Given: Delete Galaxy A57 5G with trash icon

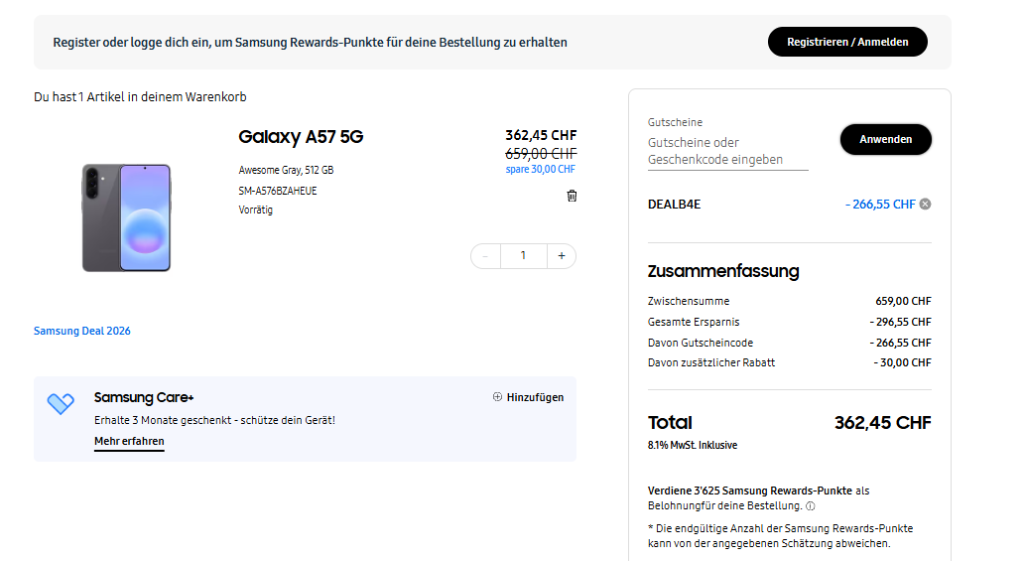Looking at the screenshot, I should [571, 196].
